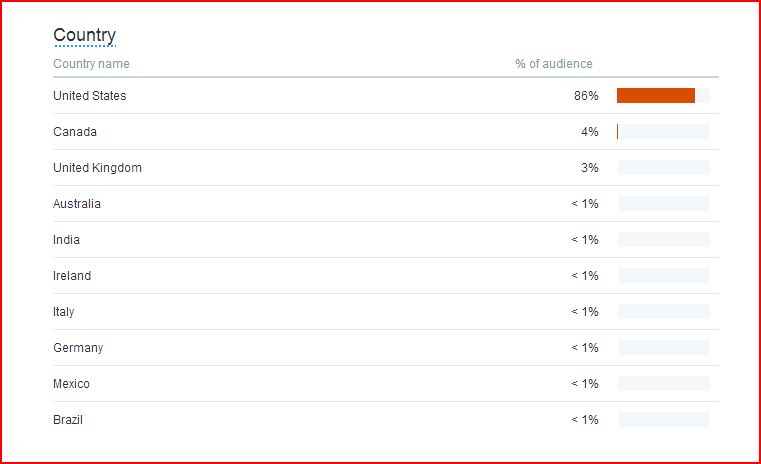
Task: Select the Australia row label
Action: click(77, 203)
